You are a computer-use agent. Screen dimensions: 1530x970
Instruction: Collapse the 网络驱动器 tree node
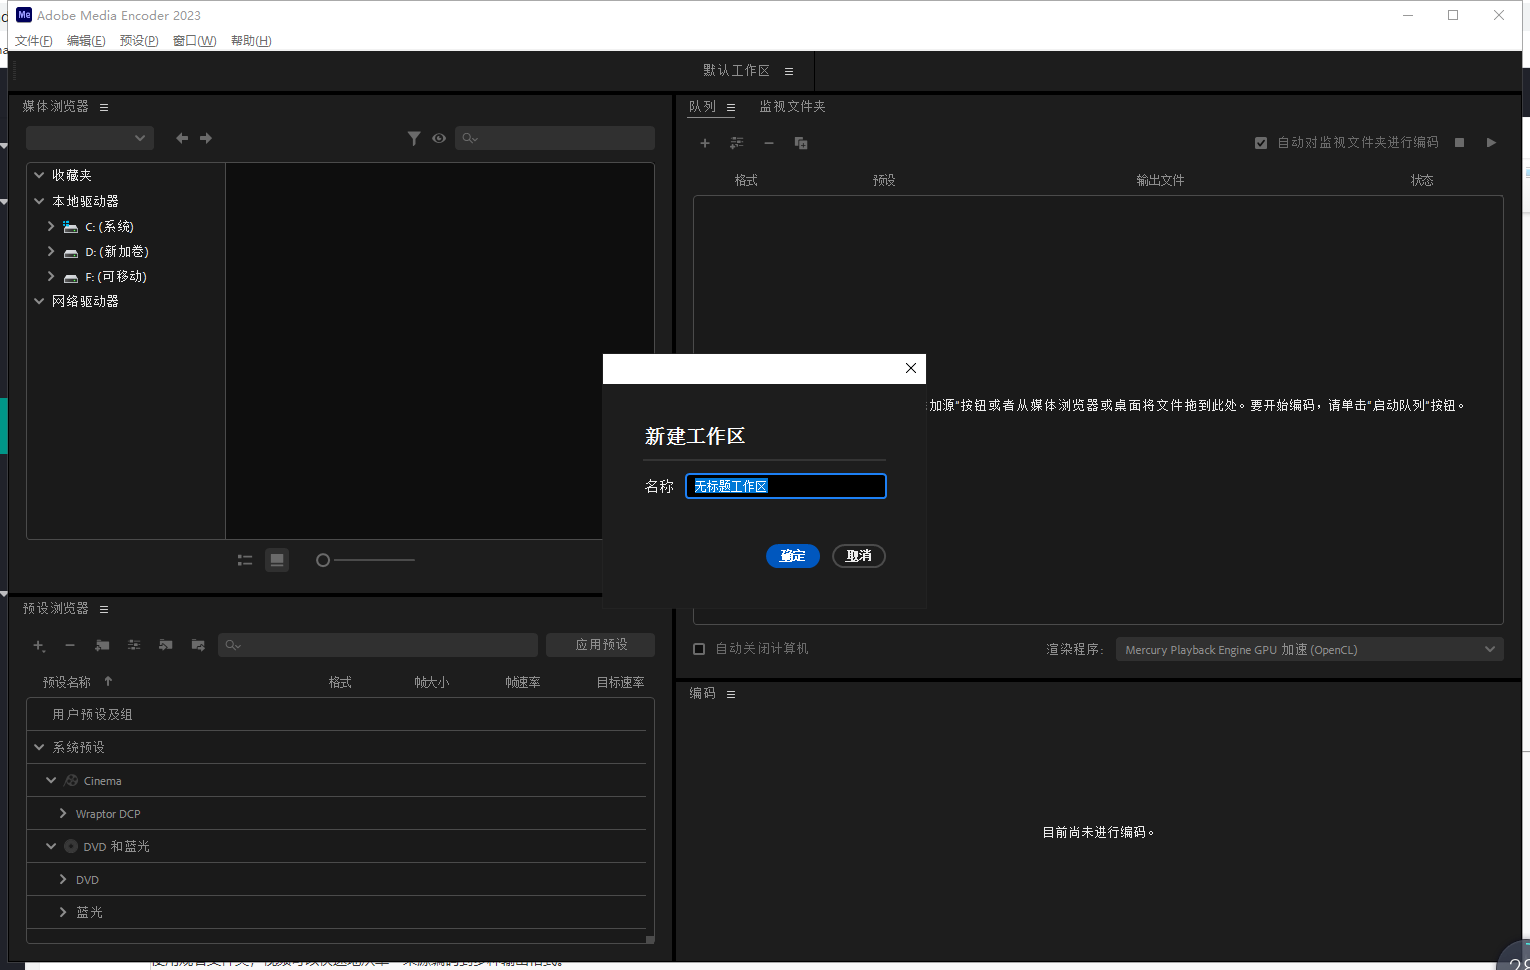[39, 301]
